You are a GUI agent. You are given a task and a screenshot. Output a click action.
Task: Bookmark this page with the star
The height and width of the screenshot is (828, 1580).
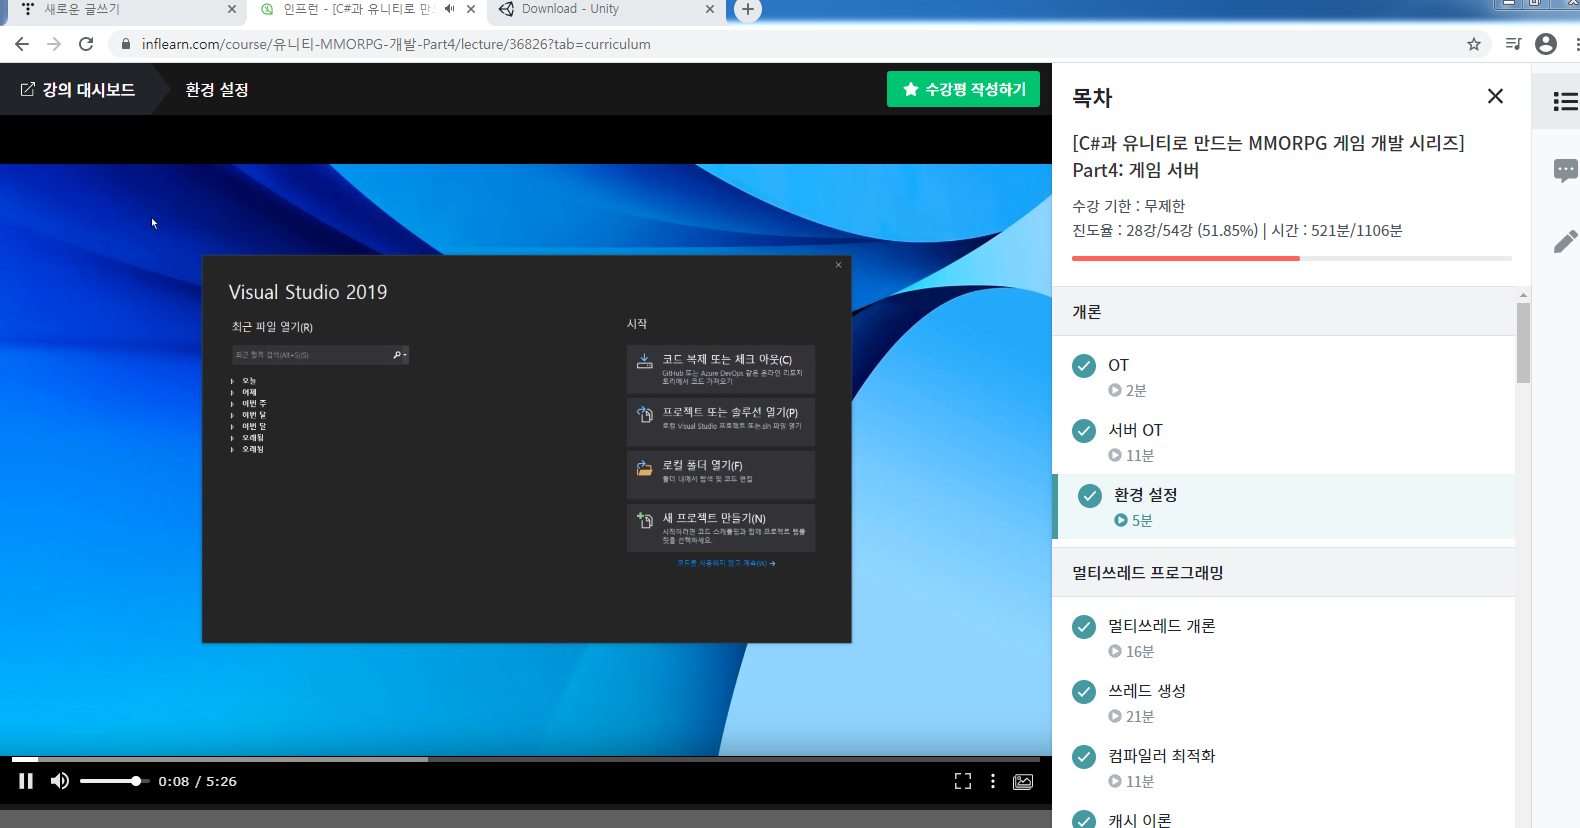point(1474,44)
